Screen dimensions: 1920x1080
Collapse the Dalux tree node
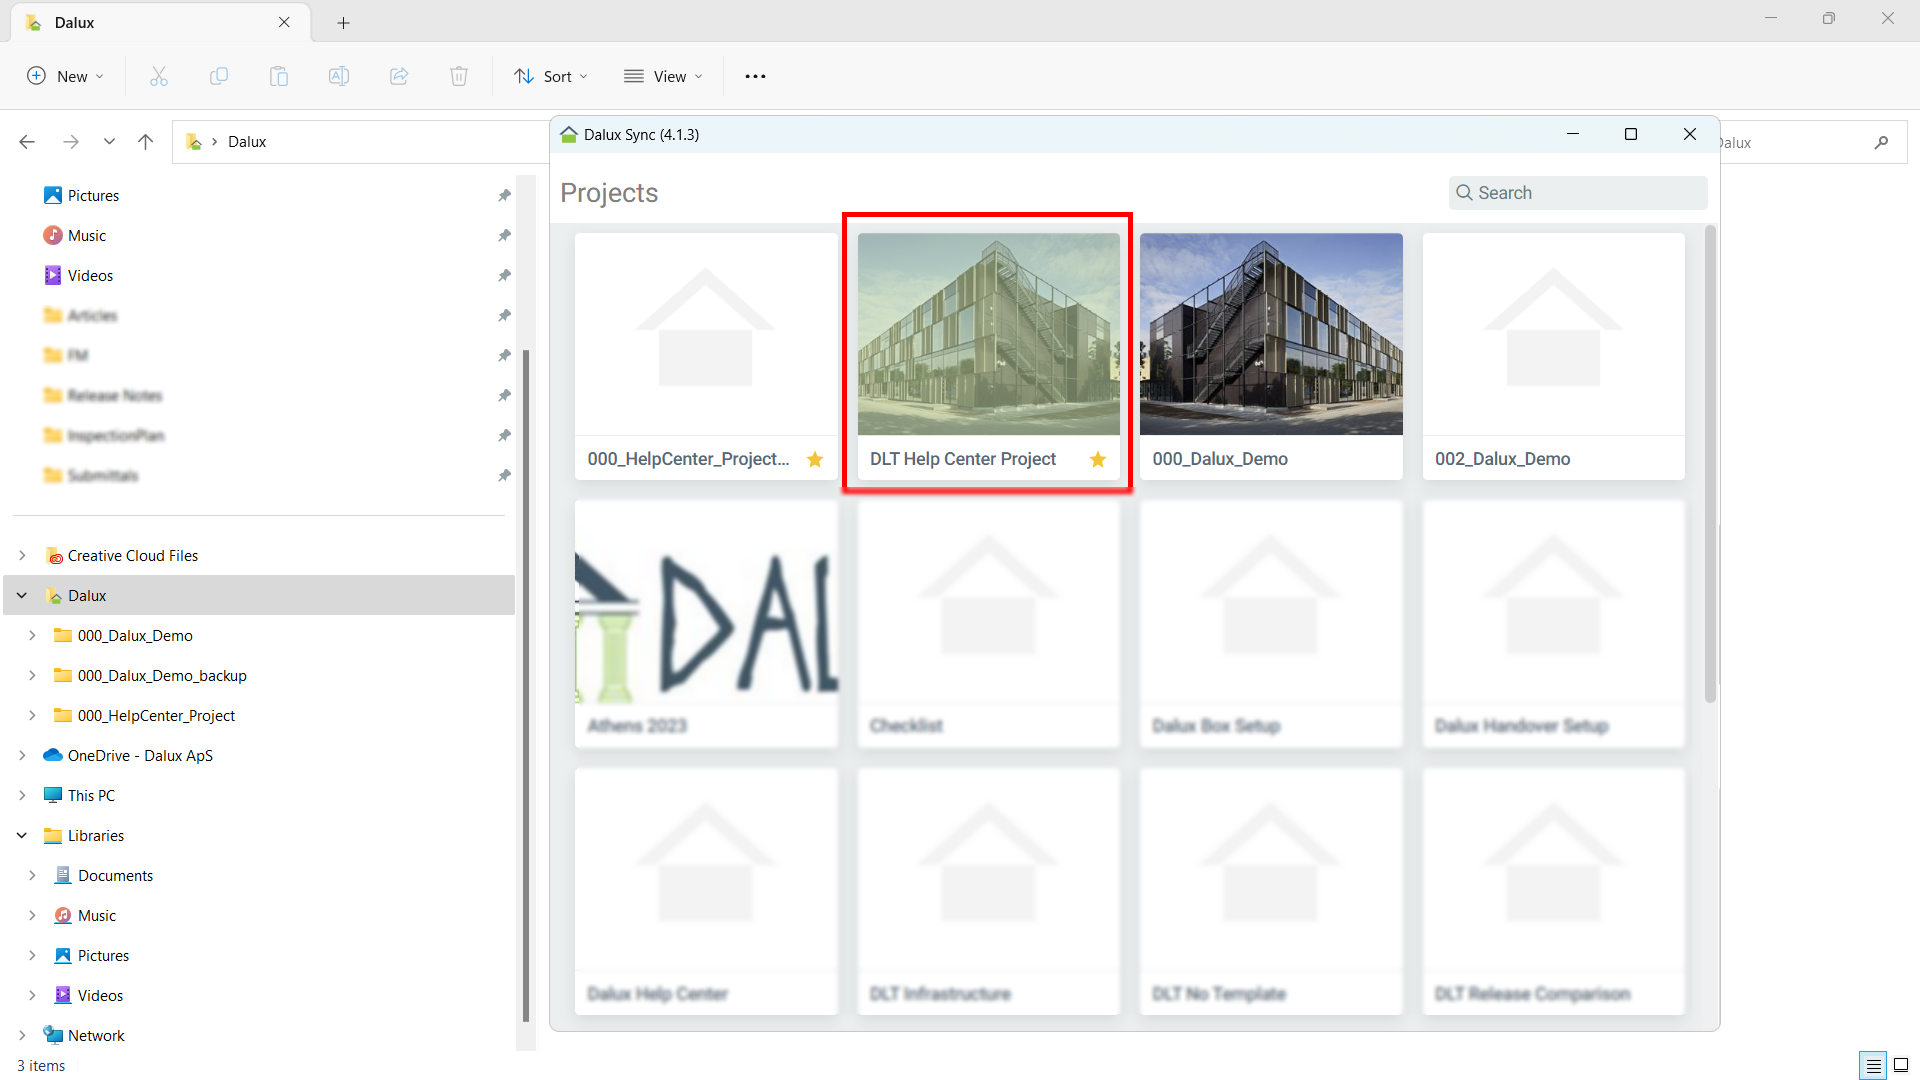[x=22, y=596]
